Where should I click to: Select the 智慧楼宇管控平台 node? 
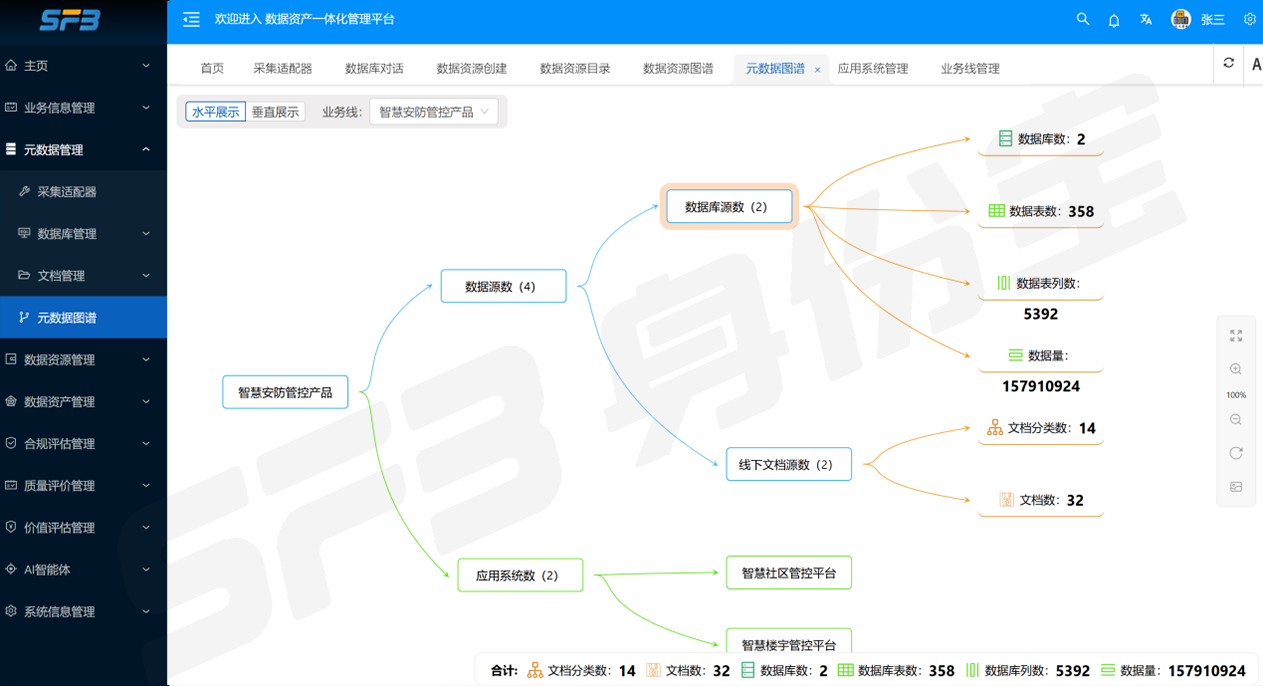[789, 643]
